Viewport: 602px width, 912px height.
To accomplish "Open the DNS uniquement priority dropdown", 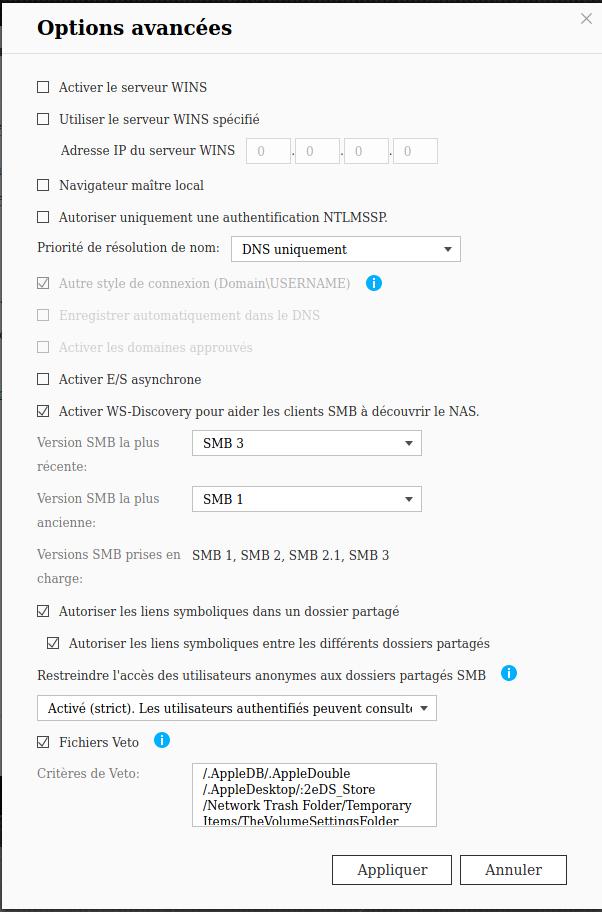I will click(x=345, y=249).
